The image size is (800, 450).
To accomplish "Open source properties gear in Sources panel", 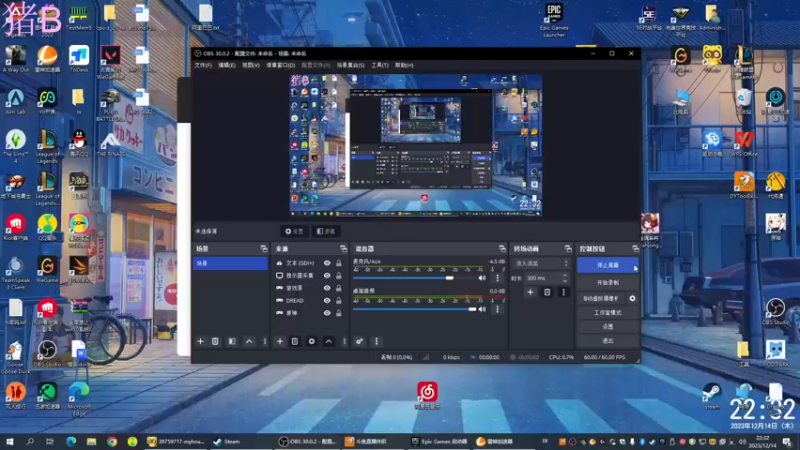I will pyautogui.click(x=312, y=341).
